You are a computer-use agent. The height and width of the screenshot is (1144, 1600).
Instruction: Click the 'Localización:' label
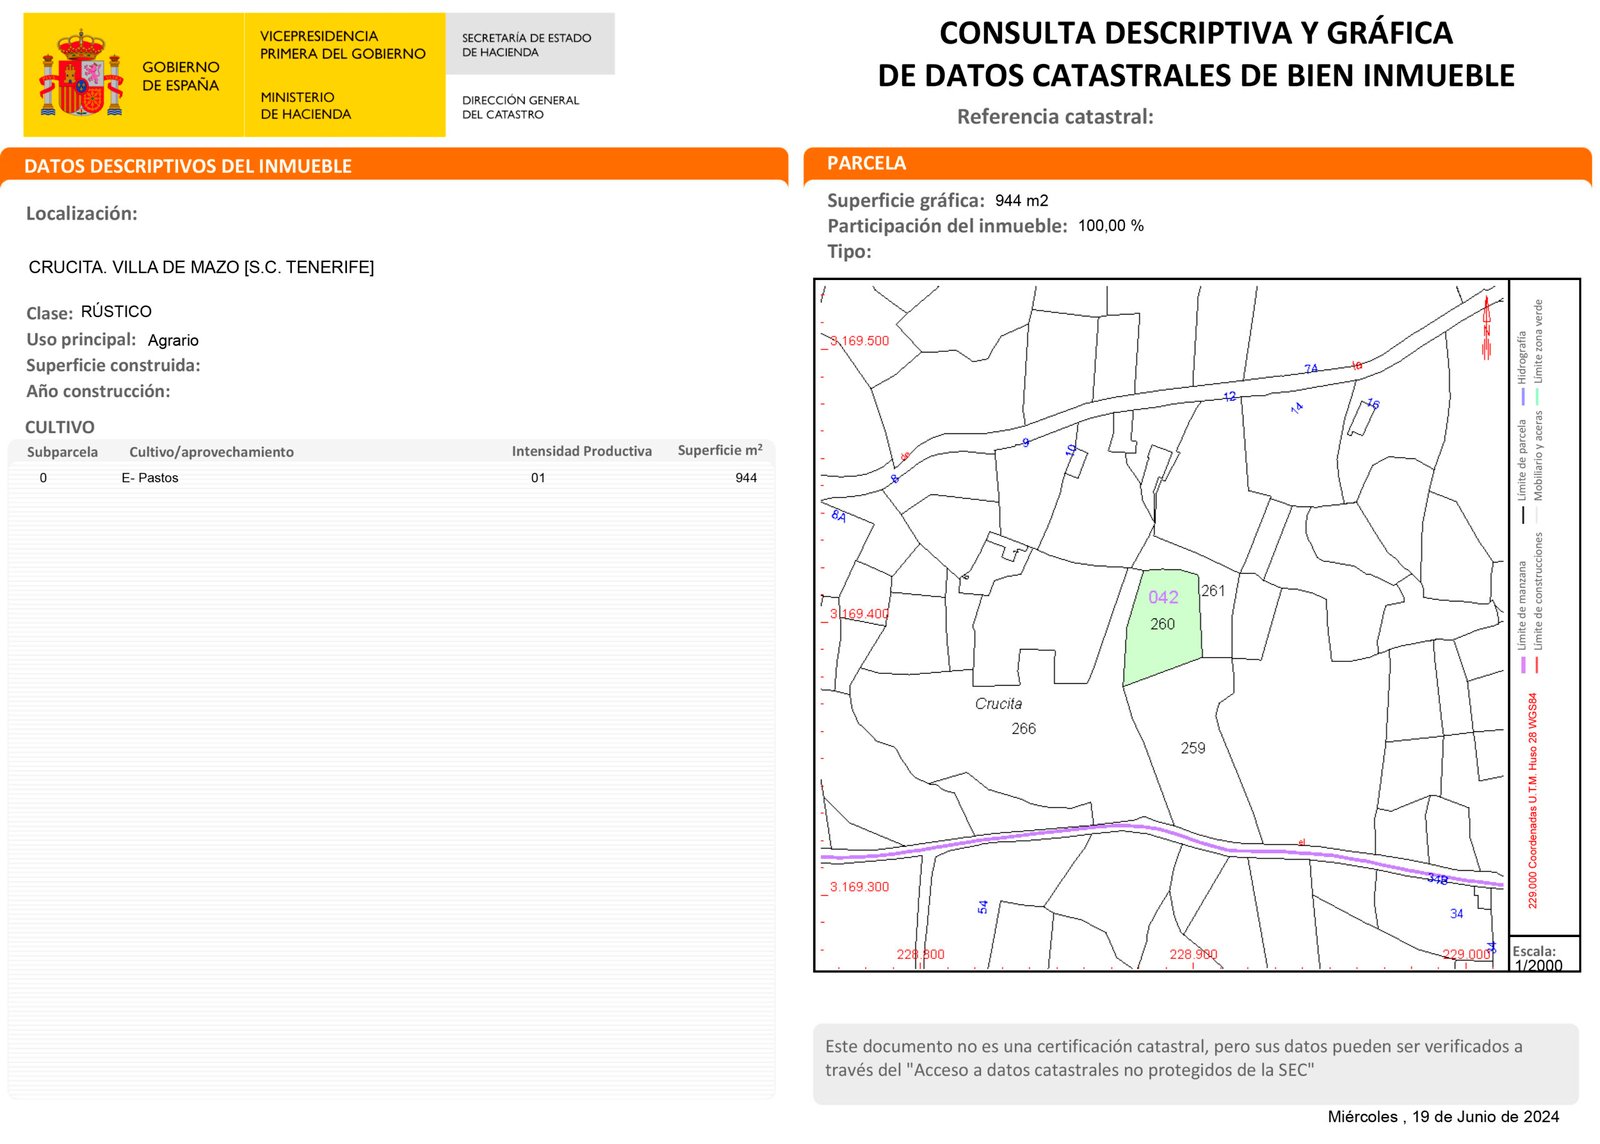82,214
